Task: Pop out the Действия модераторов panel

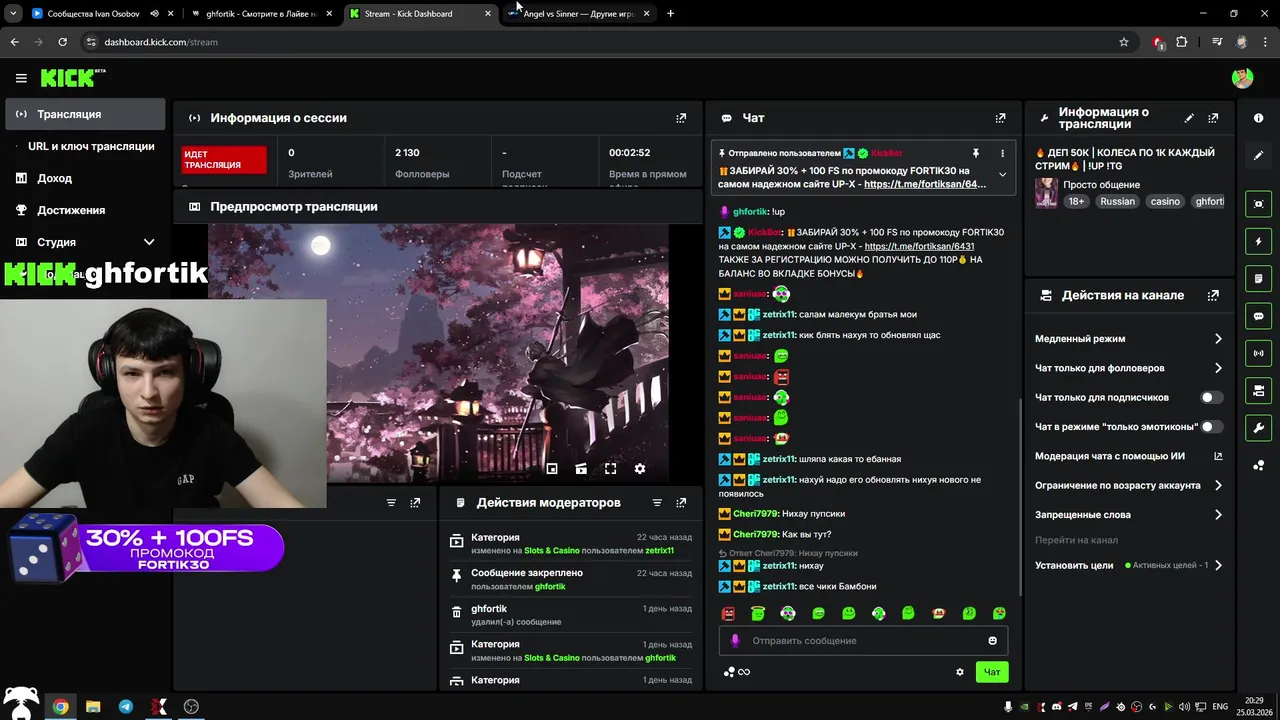Action: point(681,503)
